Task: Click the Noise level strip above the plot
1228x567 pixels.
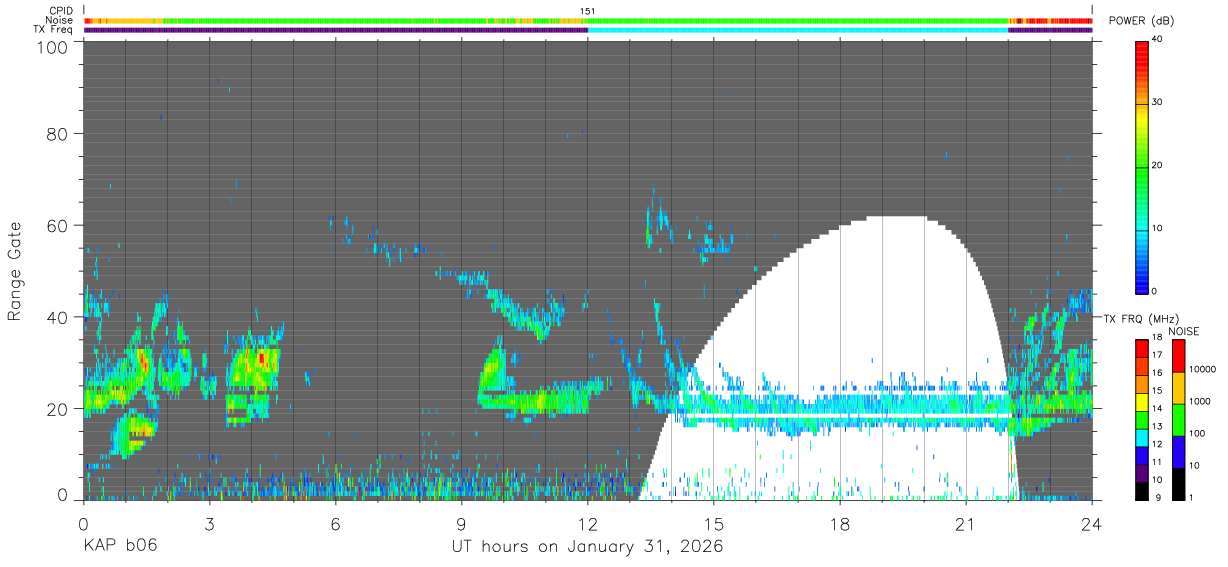Action: (588, 20)
